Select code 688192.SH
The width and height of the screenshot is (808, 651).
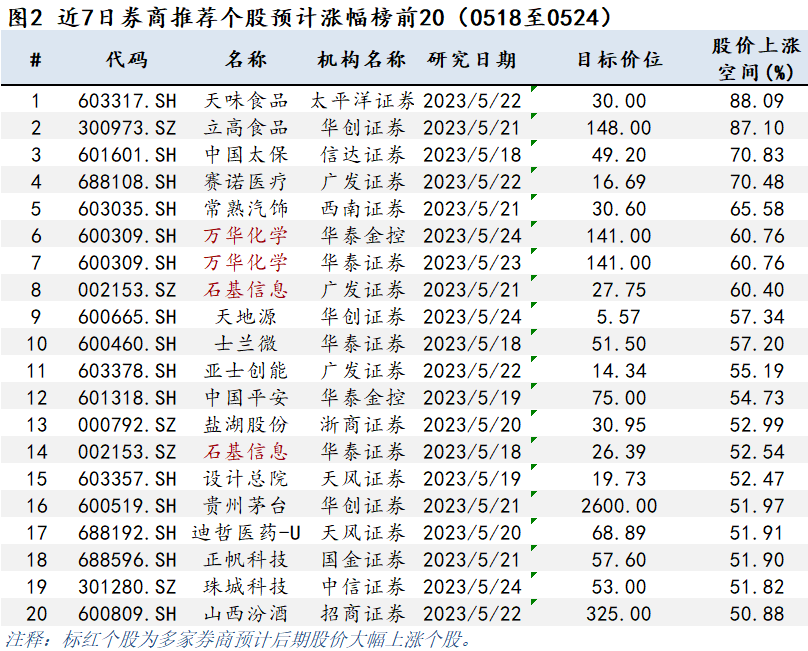pos(127,533)
